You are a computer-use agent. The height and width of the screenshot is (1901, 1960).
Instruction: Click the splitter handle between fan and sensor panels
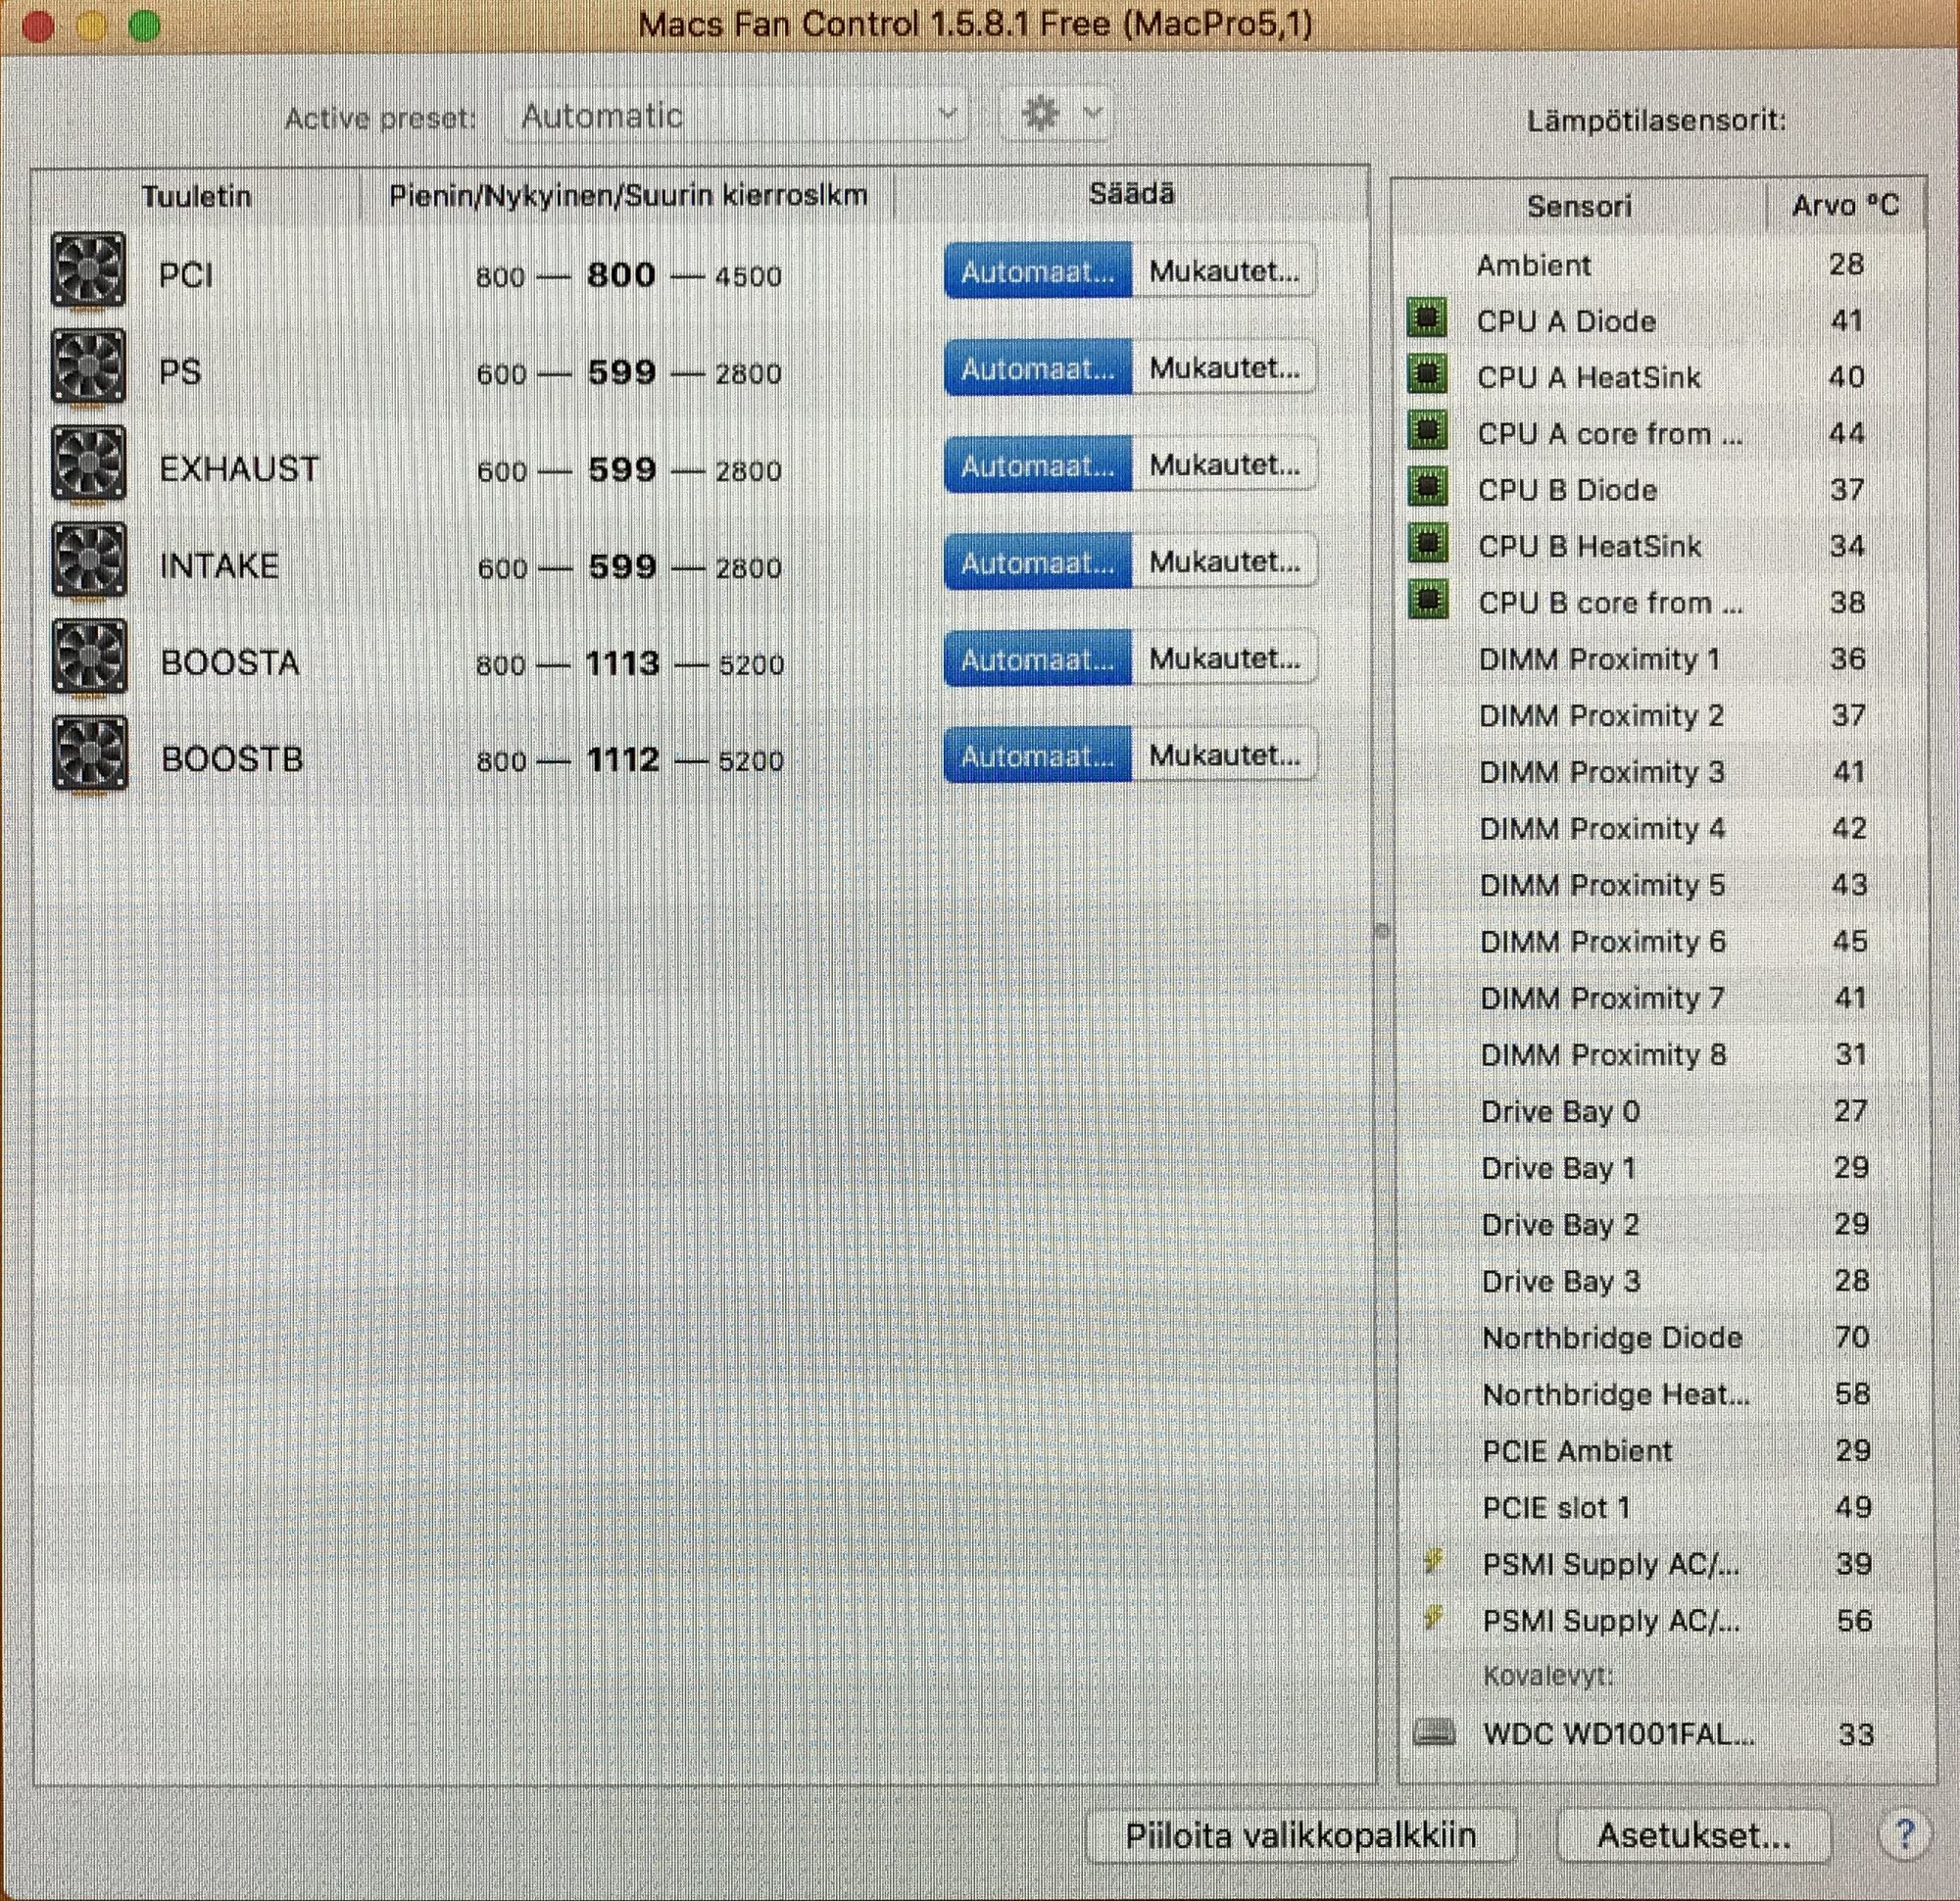(1383, 932)
